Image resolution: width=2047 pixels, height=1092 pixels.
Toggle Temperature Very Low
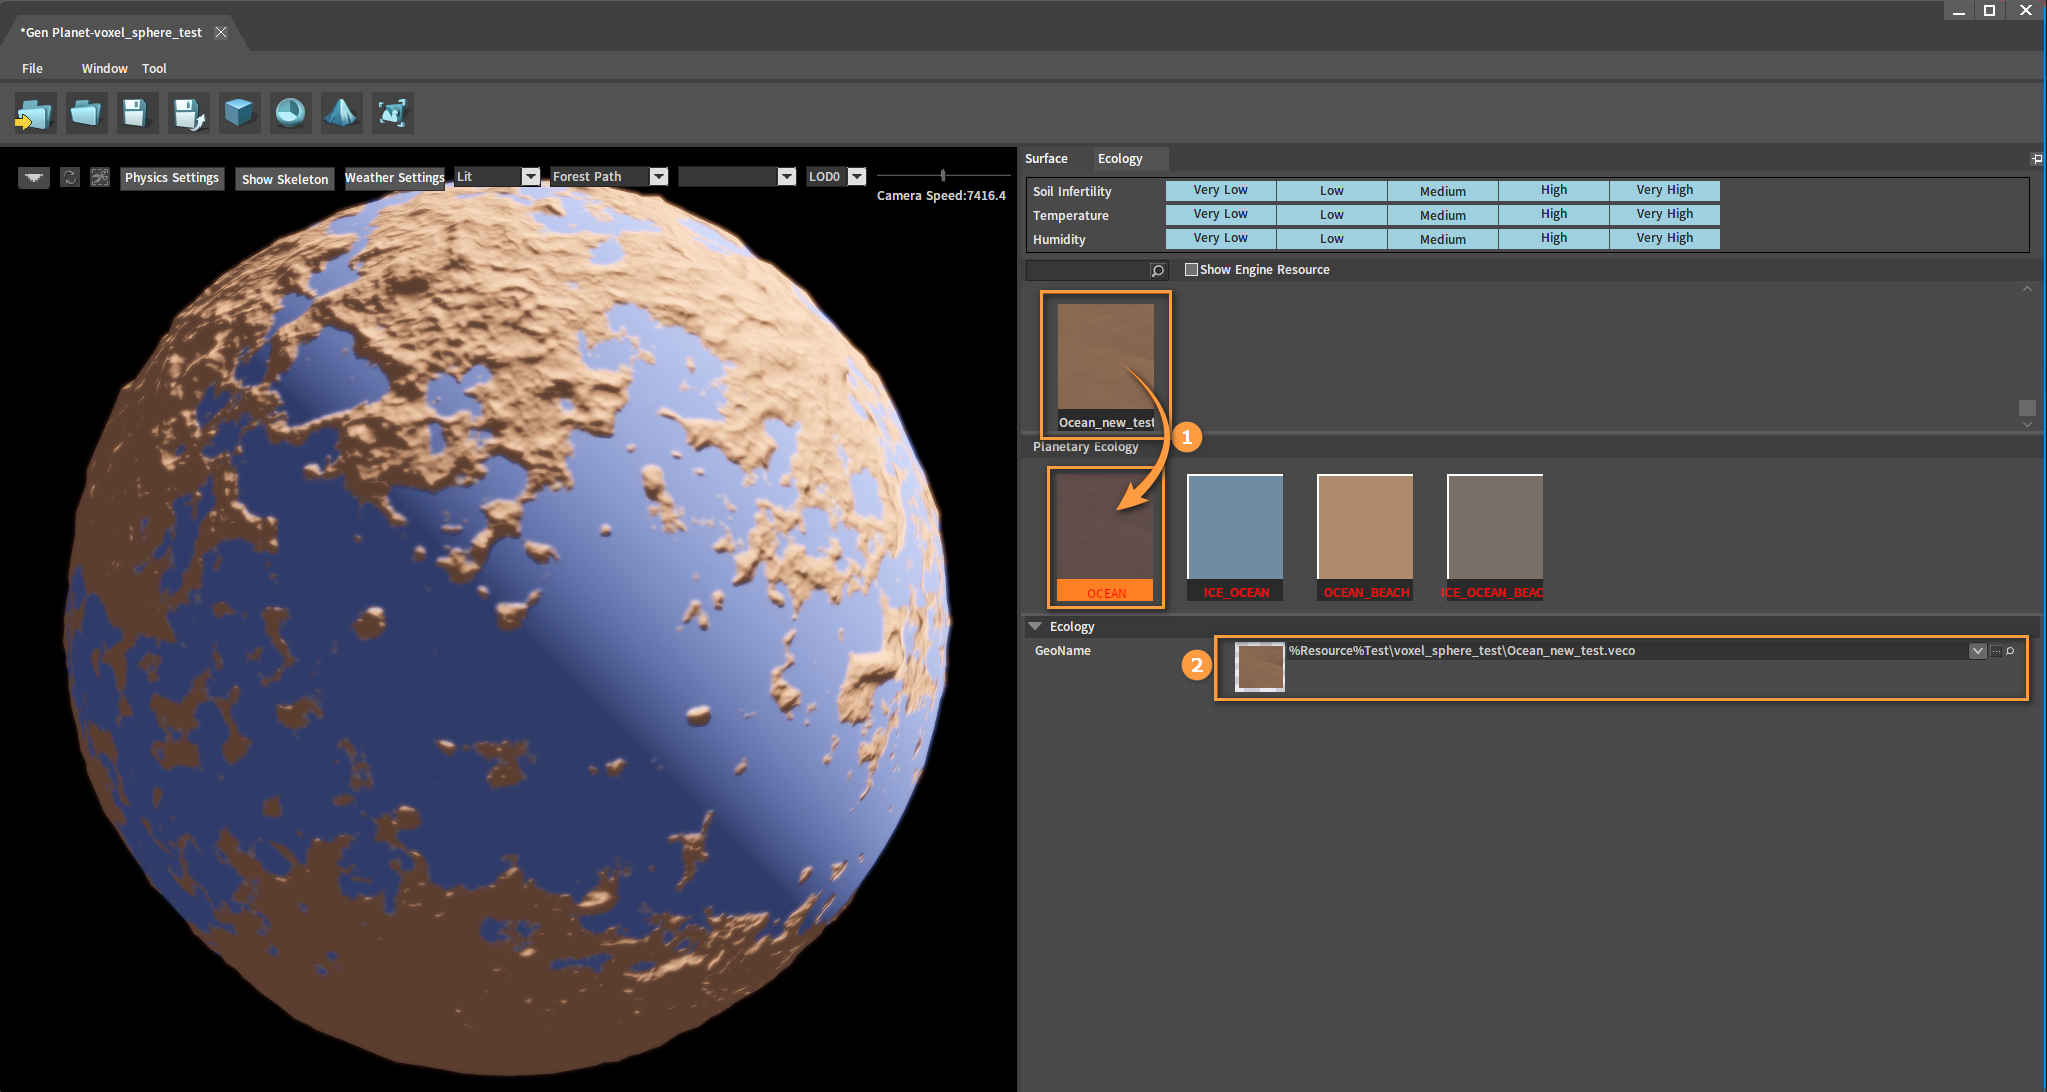click(1220, 214)
